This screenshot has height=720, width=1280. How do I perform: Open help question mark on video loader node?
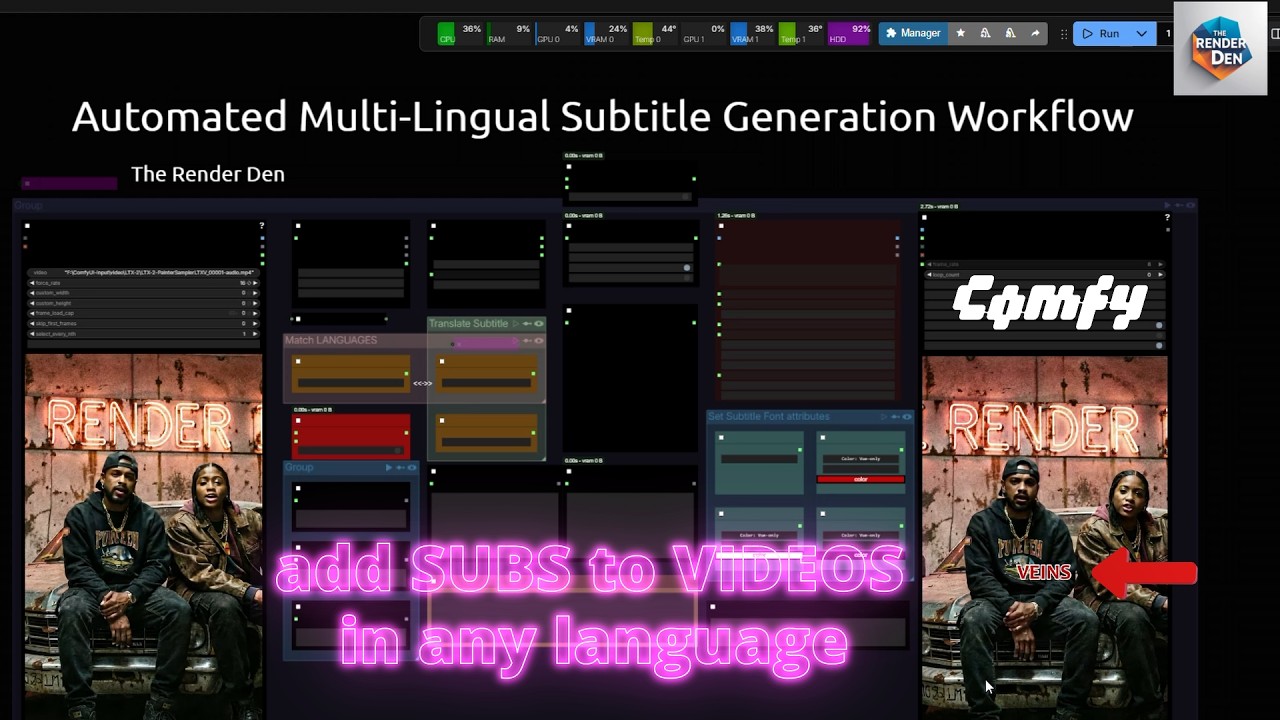click(262, 226)
